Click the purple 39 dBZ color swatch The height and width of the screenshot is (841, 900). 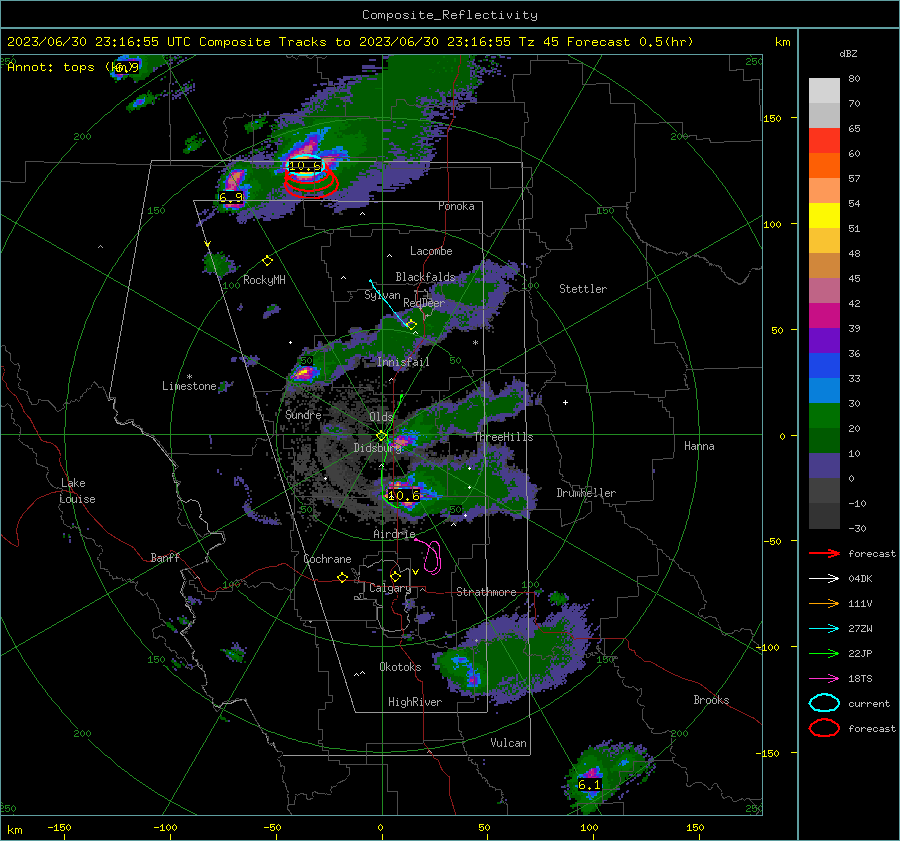click(x=824, y=341)
